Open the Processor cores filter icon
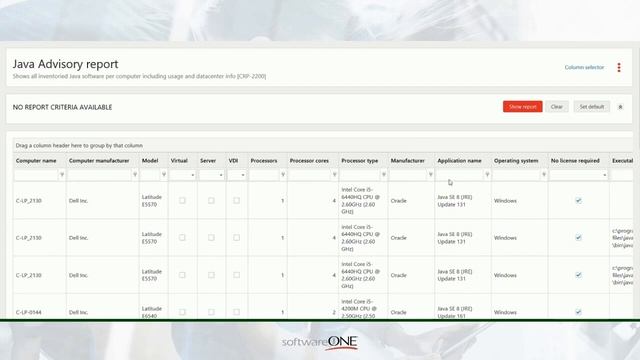640x360 pixels. tap(334, 175)
